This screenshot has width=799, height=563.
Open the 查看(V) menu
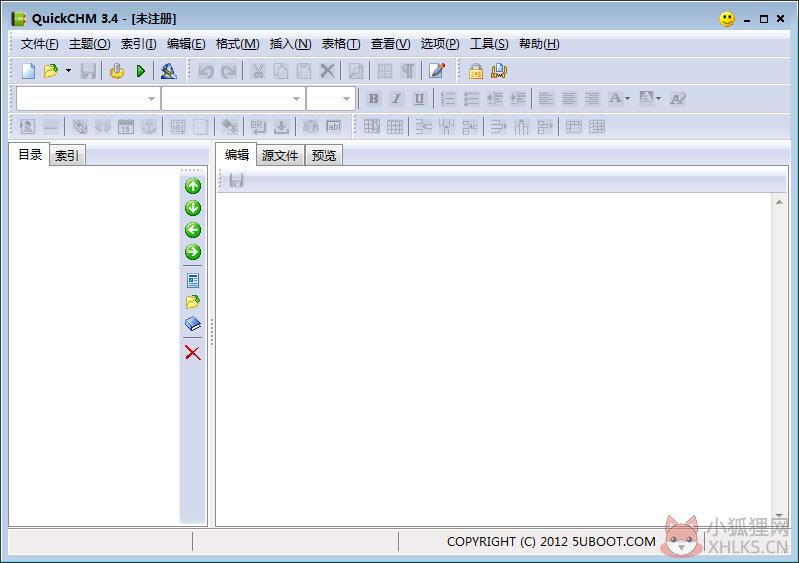(x=390, y=44)
